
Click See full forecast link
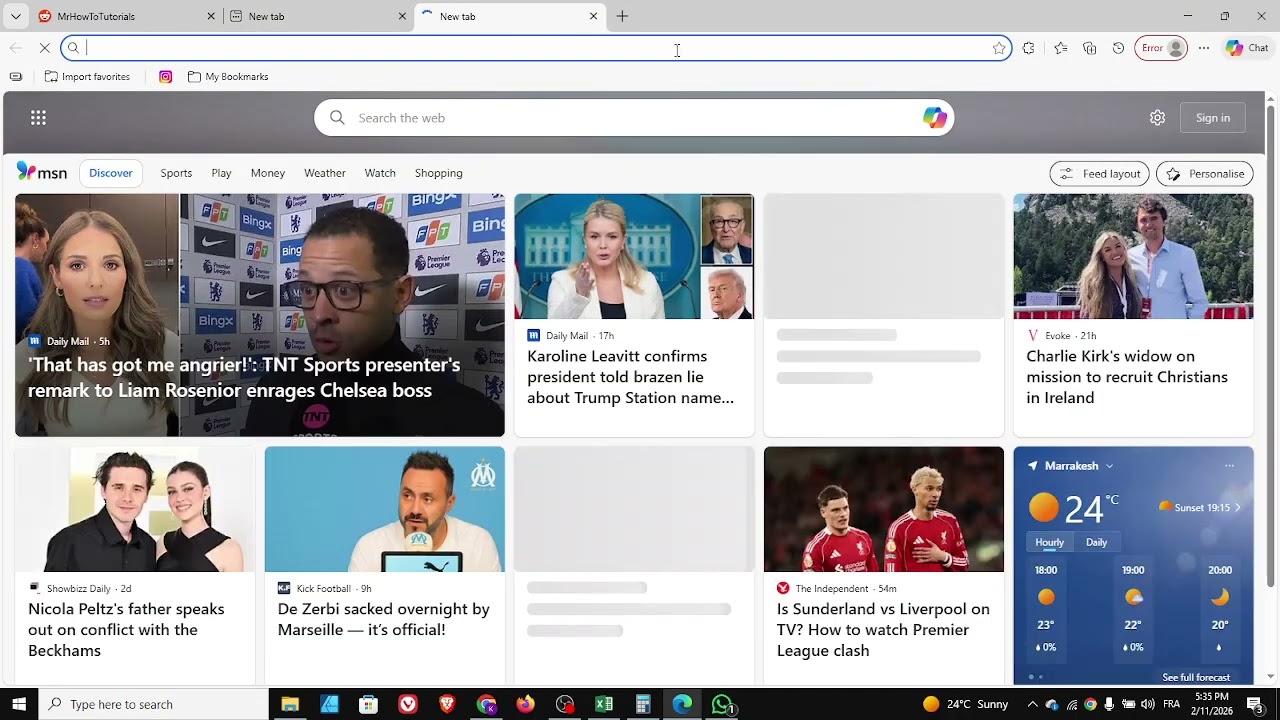click(1196, 677)
